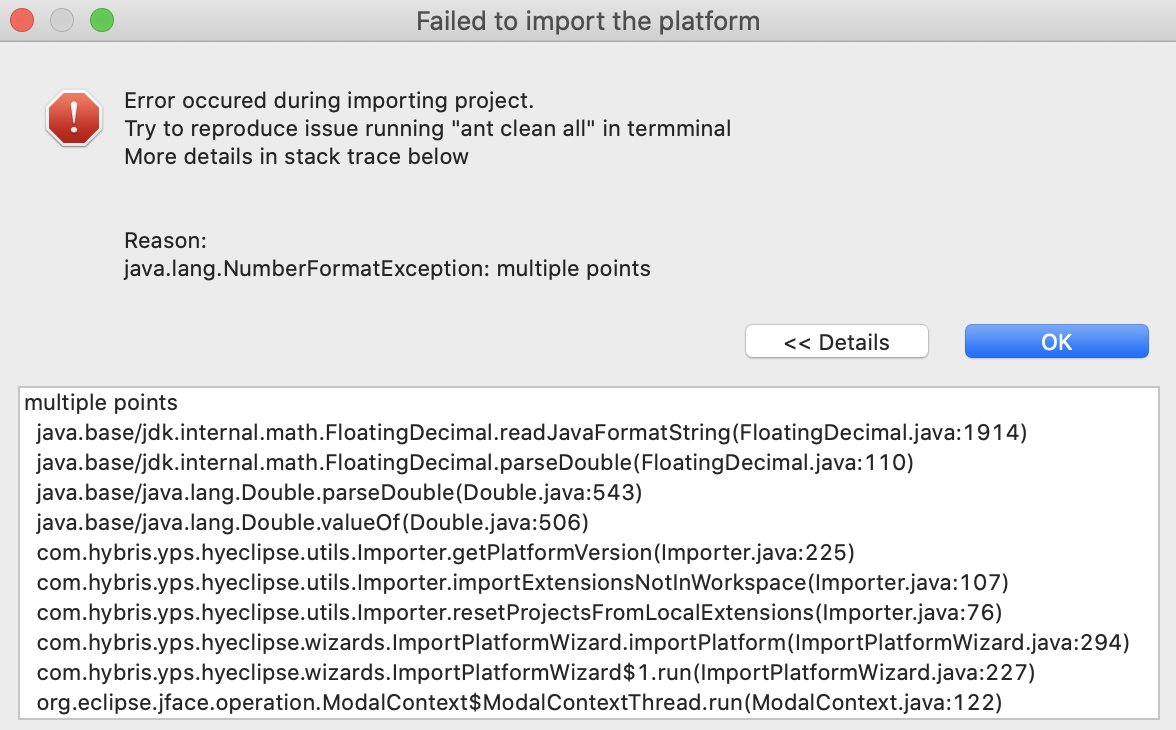Image resolution: width=1176 pixels, height=730 pixels.
Task: Click the grayed-out middle traffic-light circle
Action: click(61, 20)
